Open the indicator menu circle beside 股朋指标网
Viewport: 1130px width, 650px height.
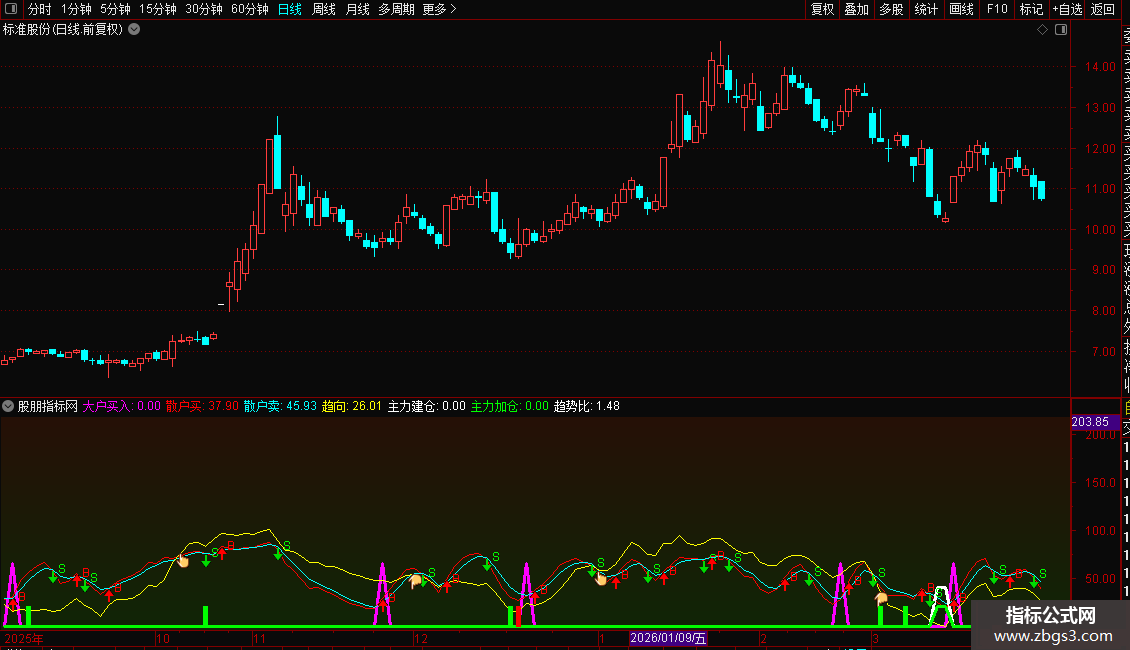(8, 406)
